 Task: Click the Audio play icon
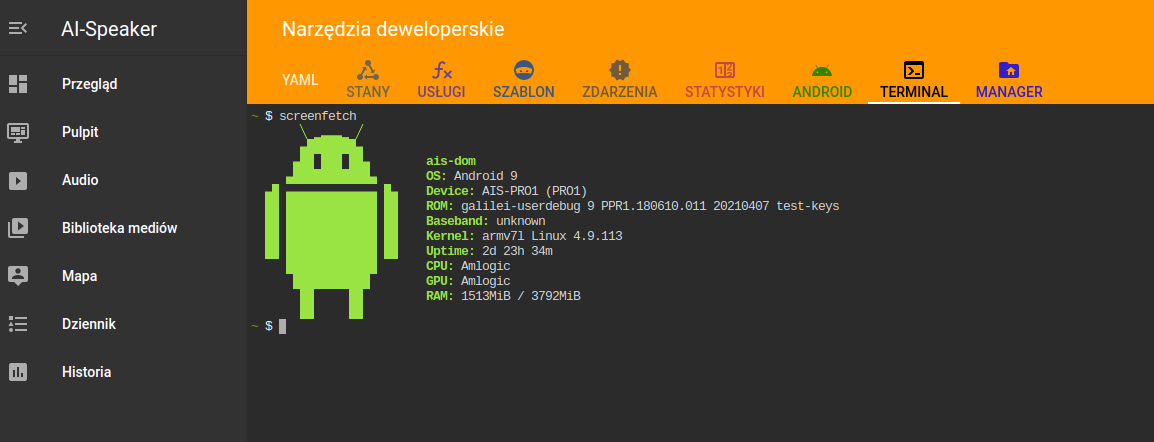click(x=18, y=180)
